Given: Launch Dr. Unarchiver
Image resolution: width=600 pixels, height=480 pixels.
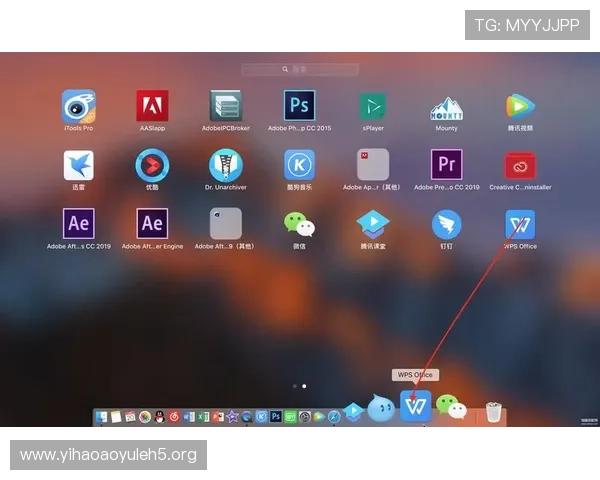Looking at the screenshot, I should click(x=226, y=165).
